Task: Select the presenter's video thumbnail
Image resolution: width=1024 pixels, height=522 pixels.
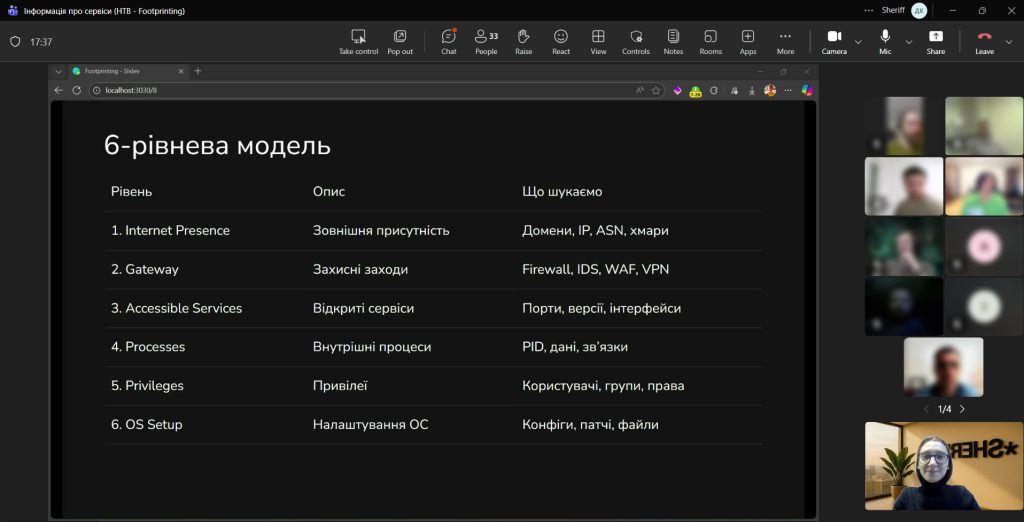Action: [x=943, y=466]
